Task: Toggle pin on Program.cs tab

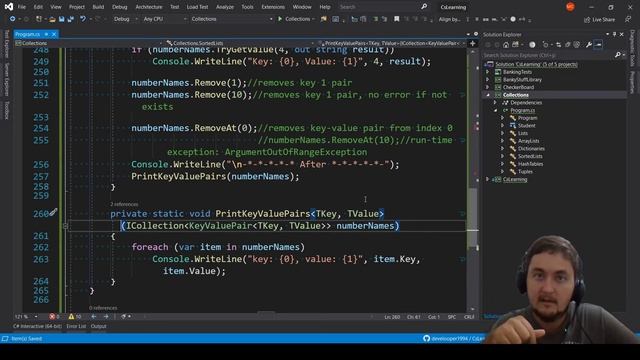Action: coord(46,34)
